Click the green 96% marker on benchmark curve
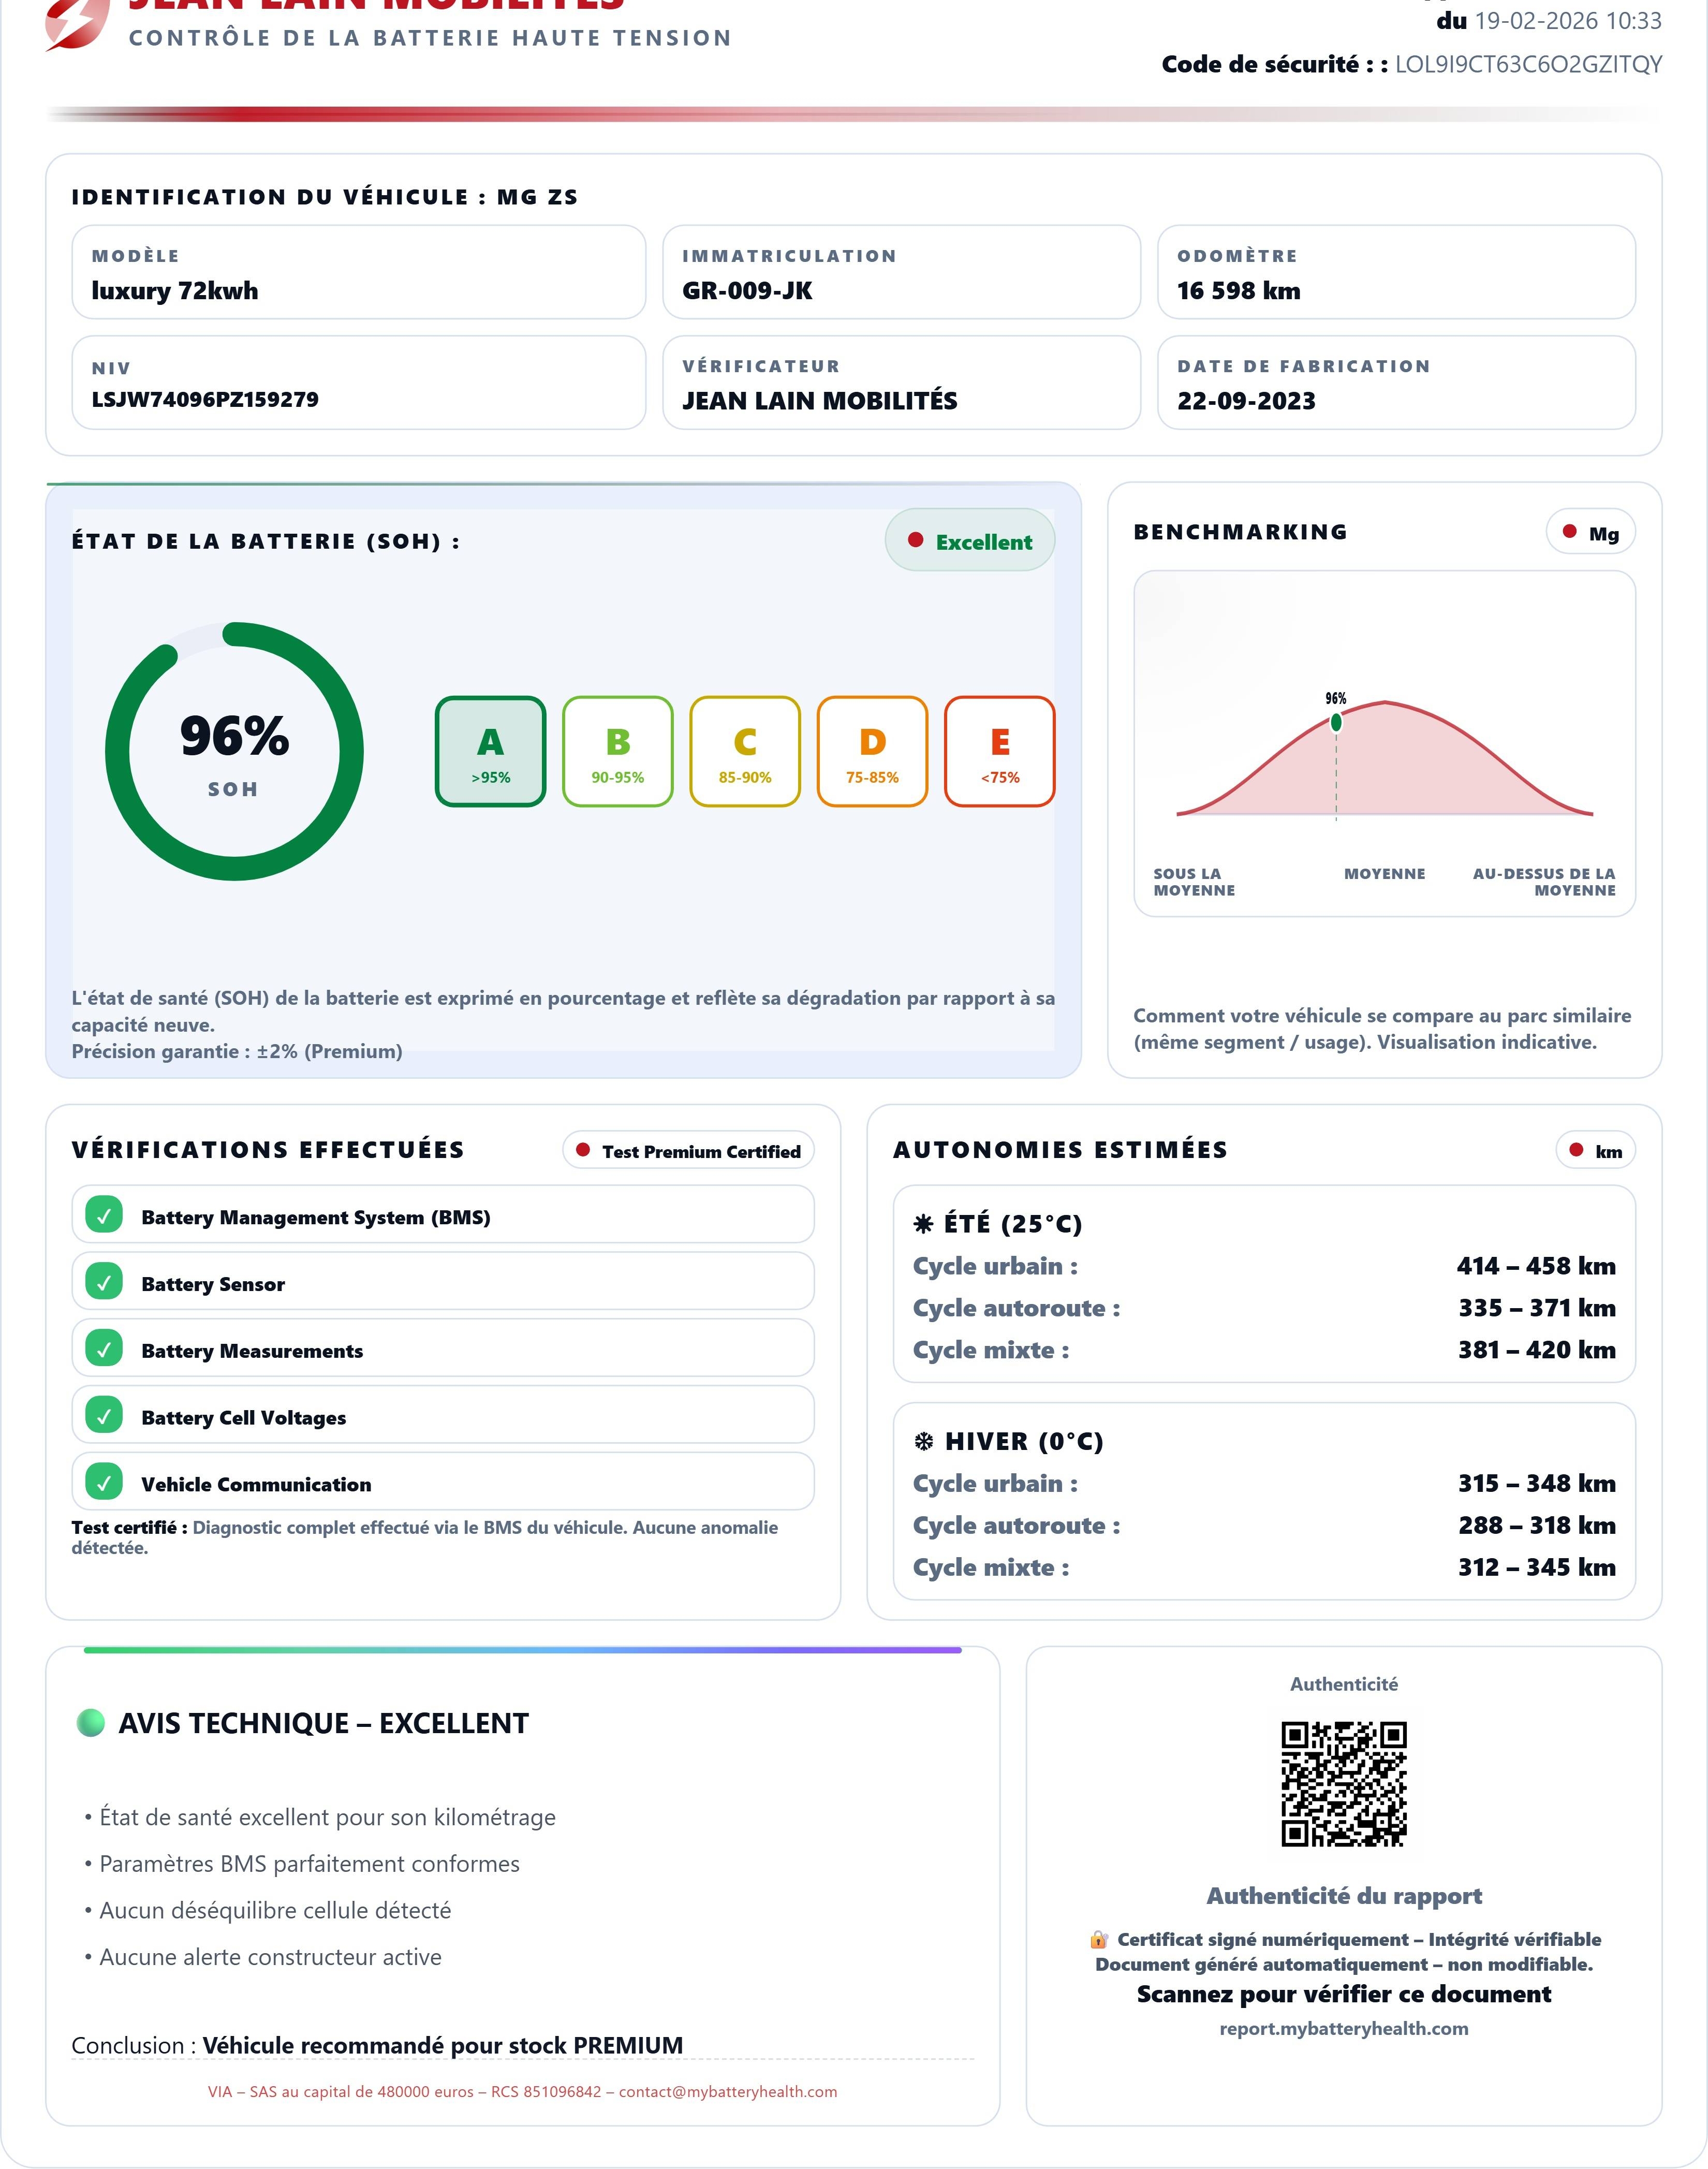Screen dimensions: 1708x2169 click(1336, 722)
